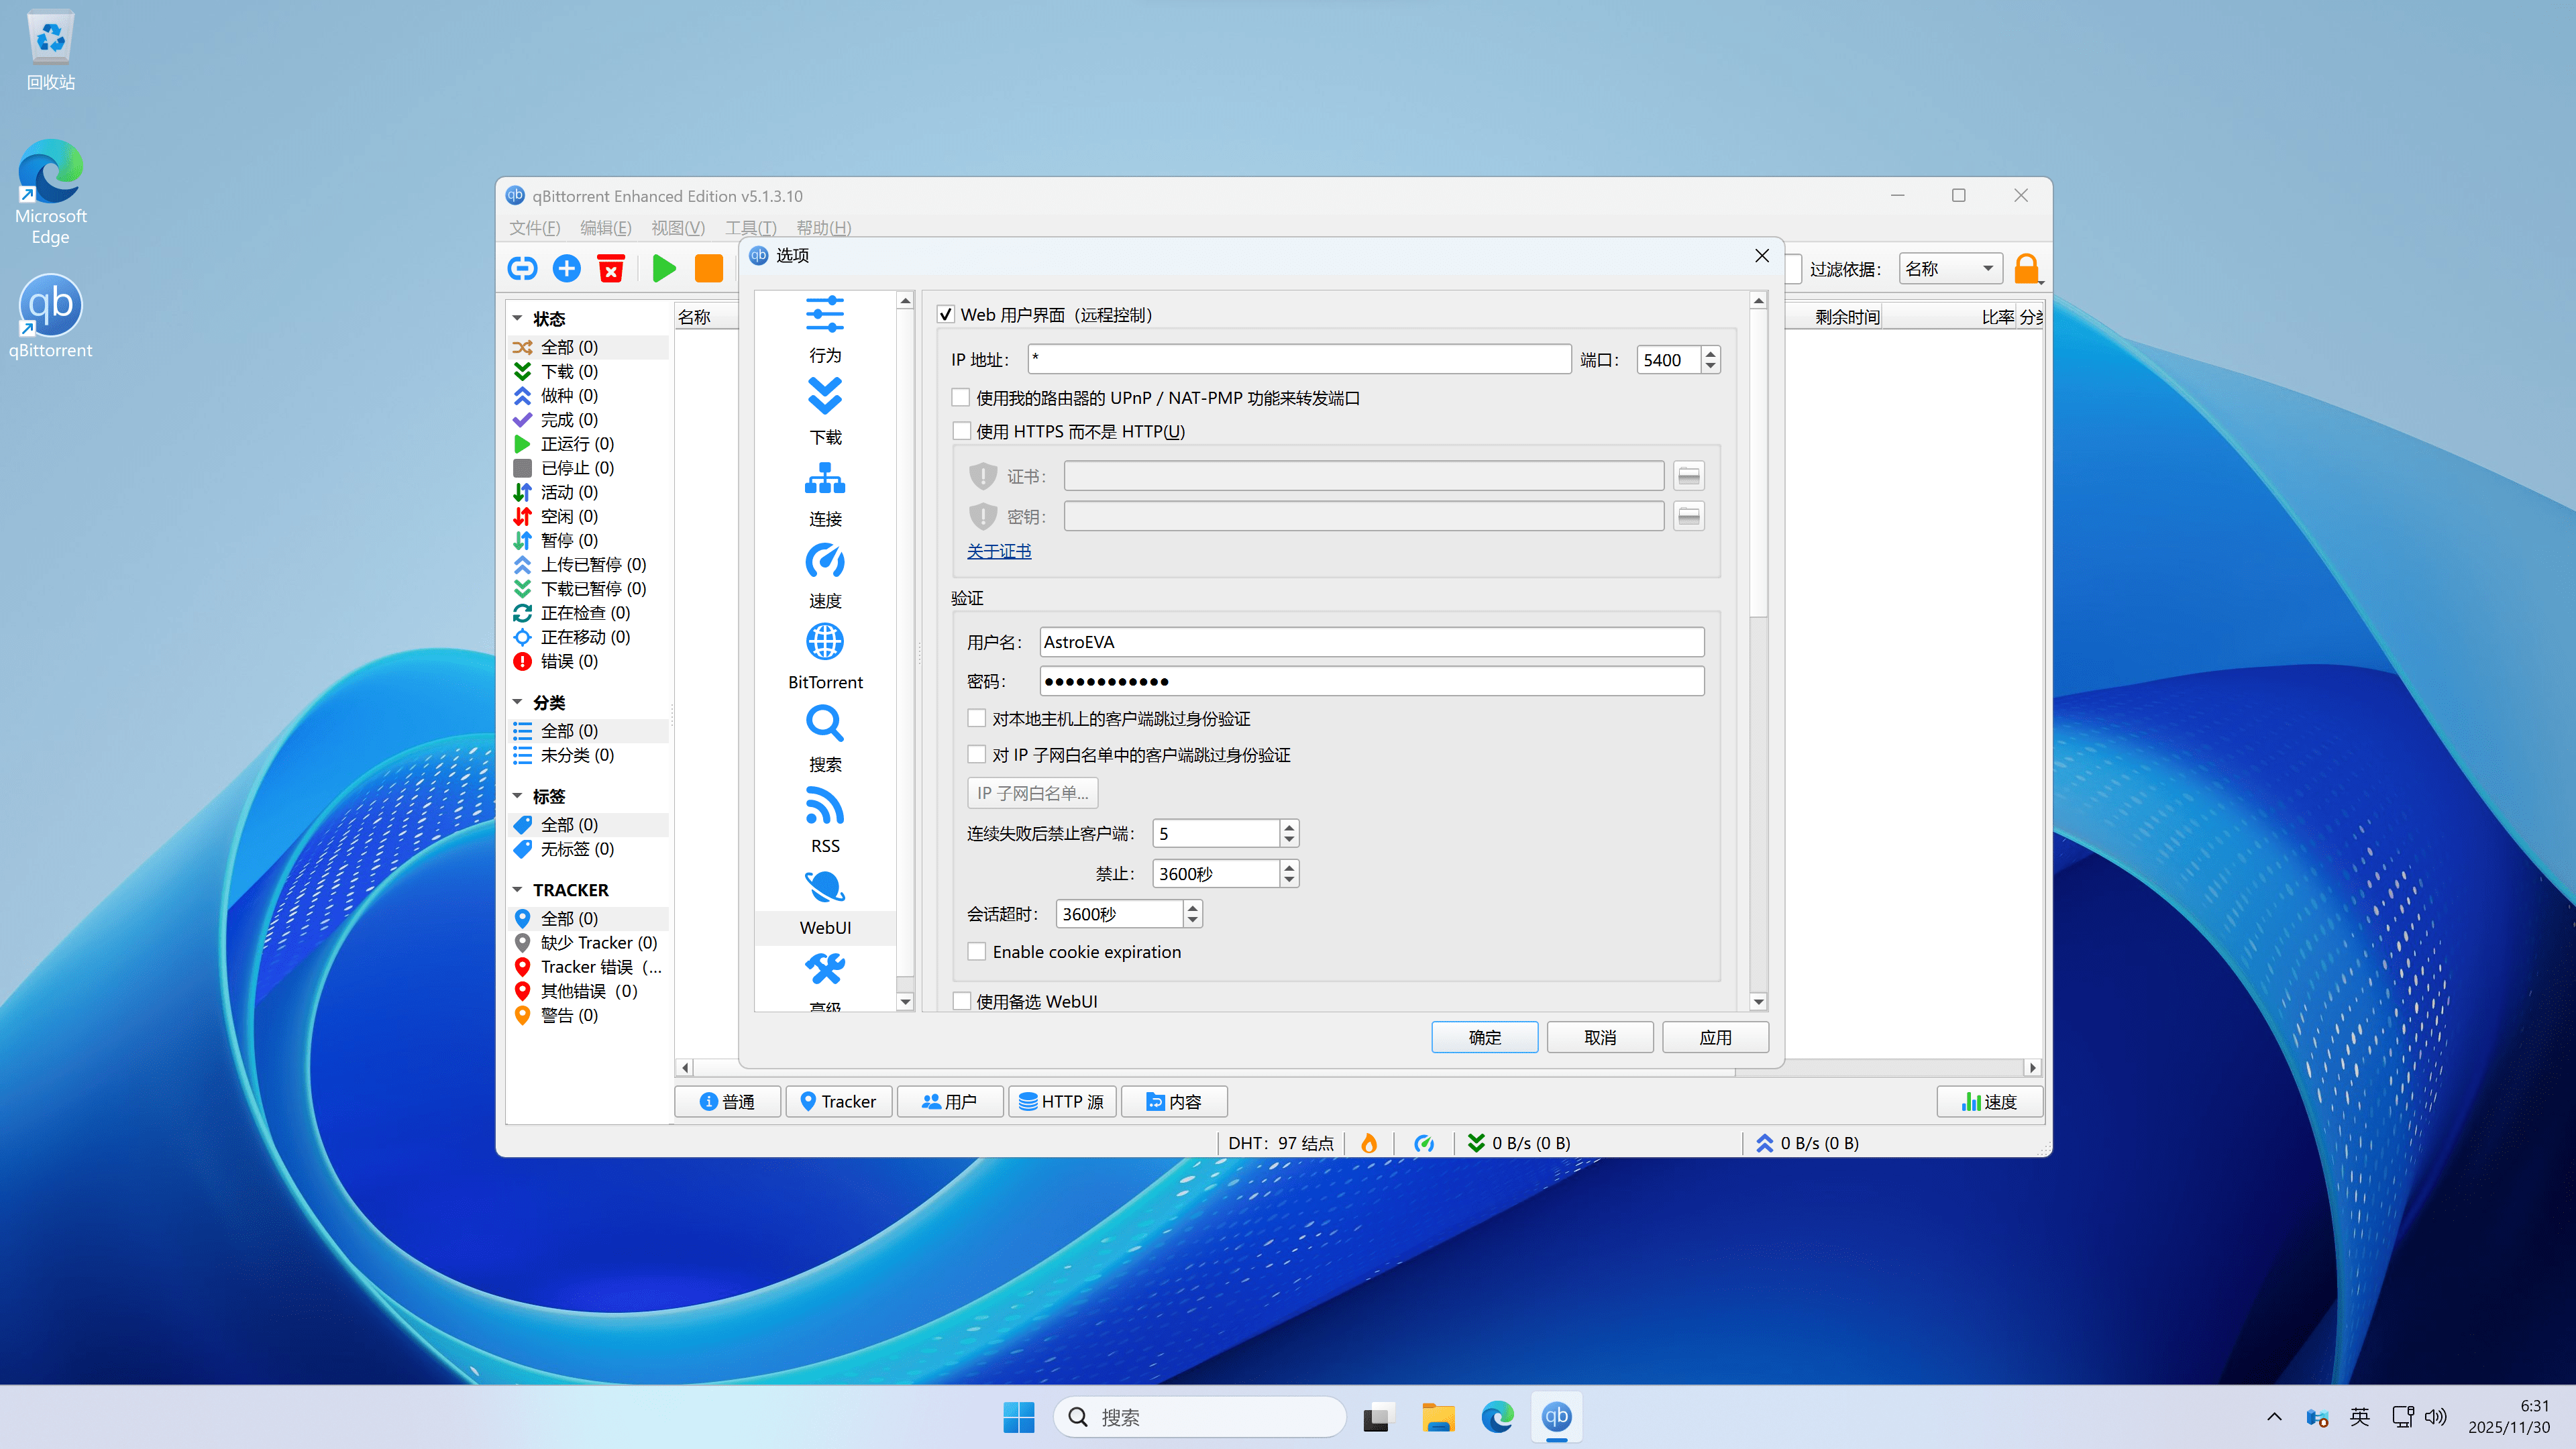Image resolution: width=2576 pixels, height=1449 pixels.
Task: Enable the UPnP / NAT-PMP port forwarding checkbox
Action: point(961,398)
